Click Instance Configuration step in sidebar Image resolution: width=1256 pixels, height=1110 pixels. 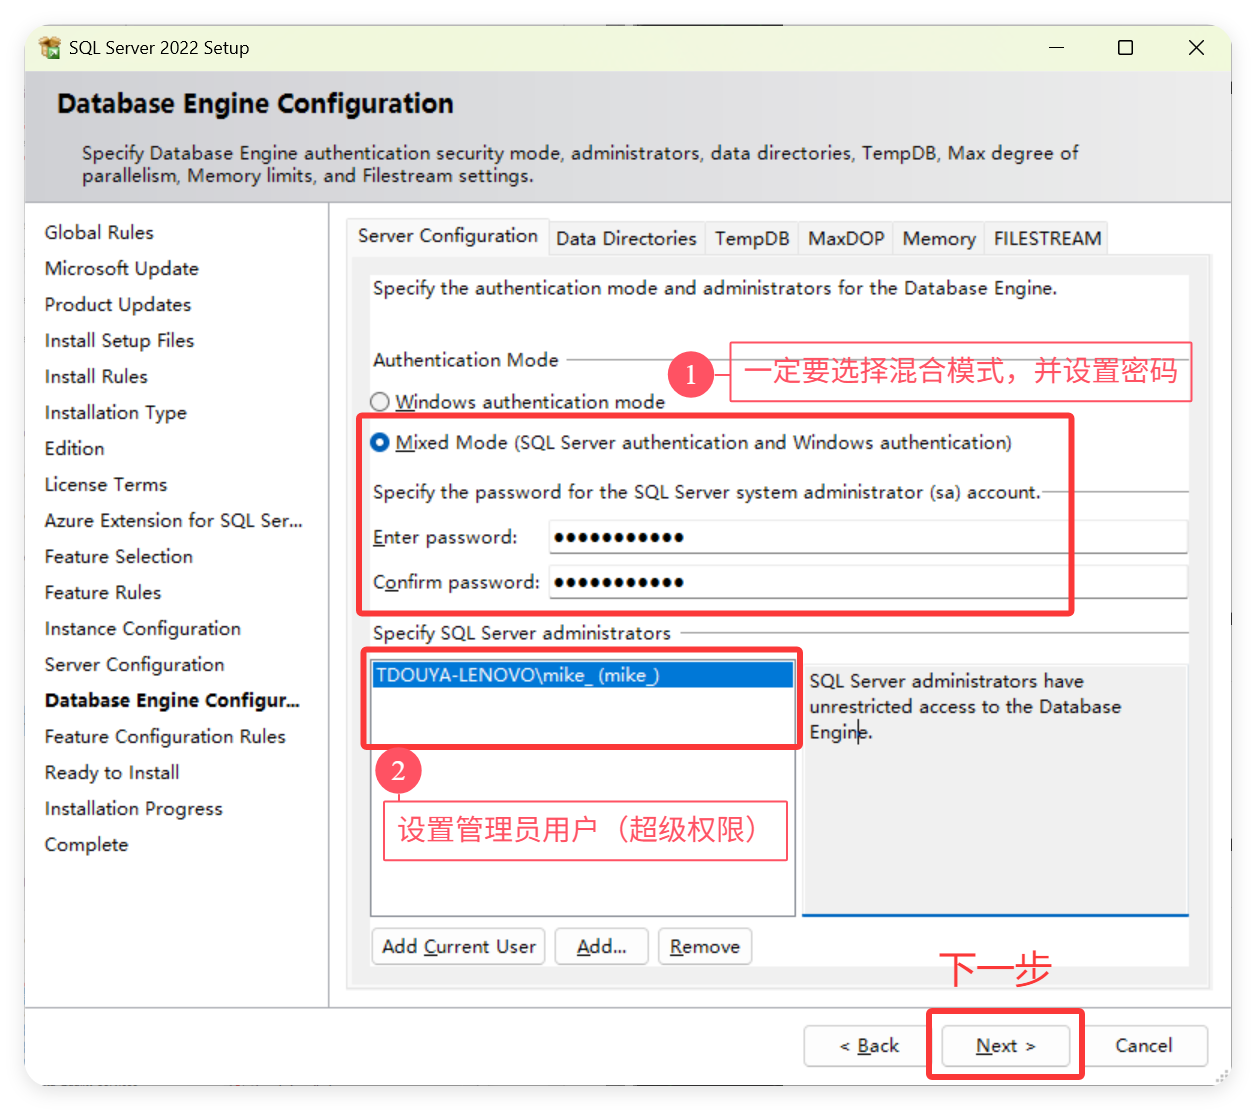tap(142, 628)
